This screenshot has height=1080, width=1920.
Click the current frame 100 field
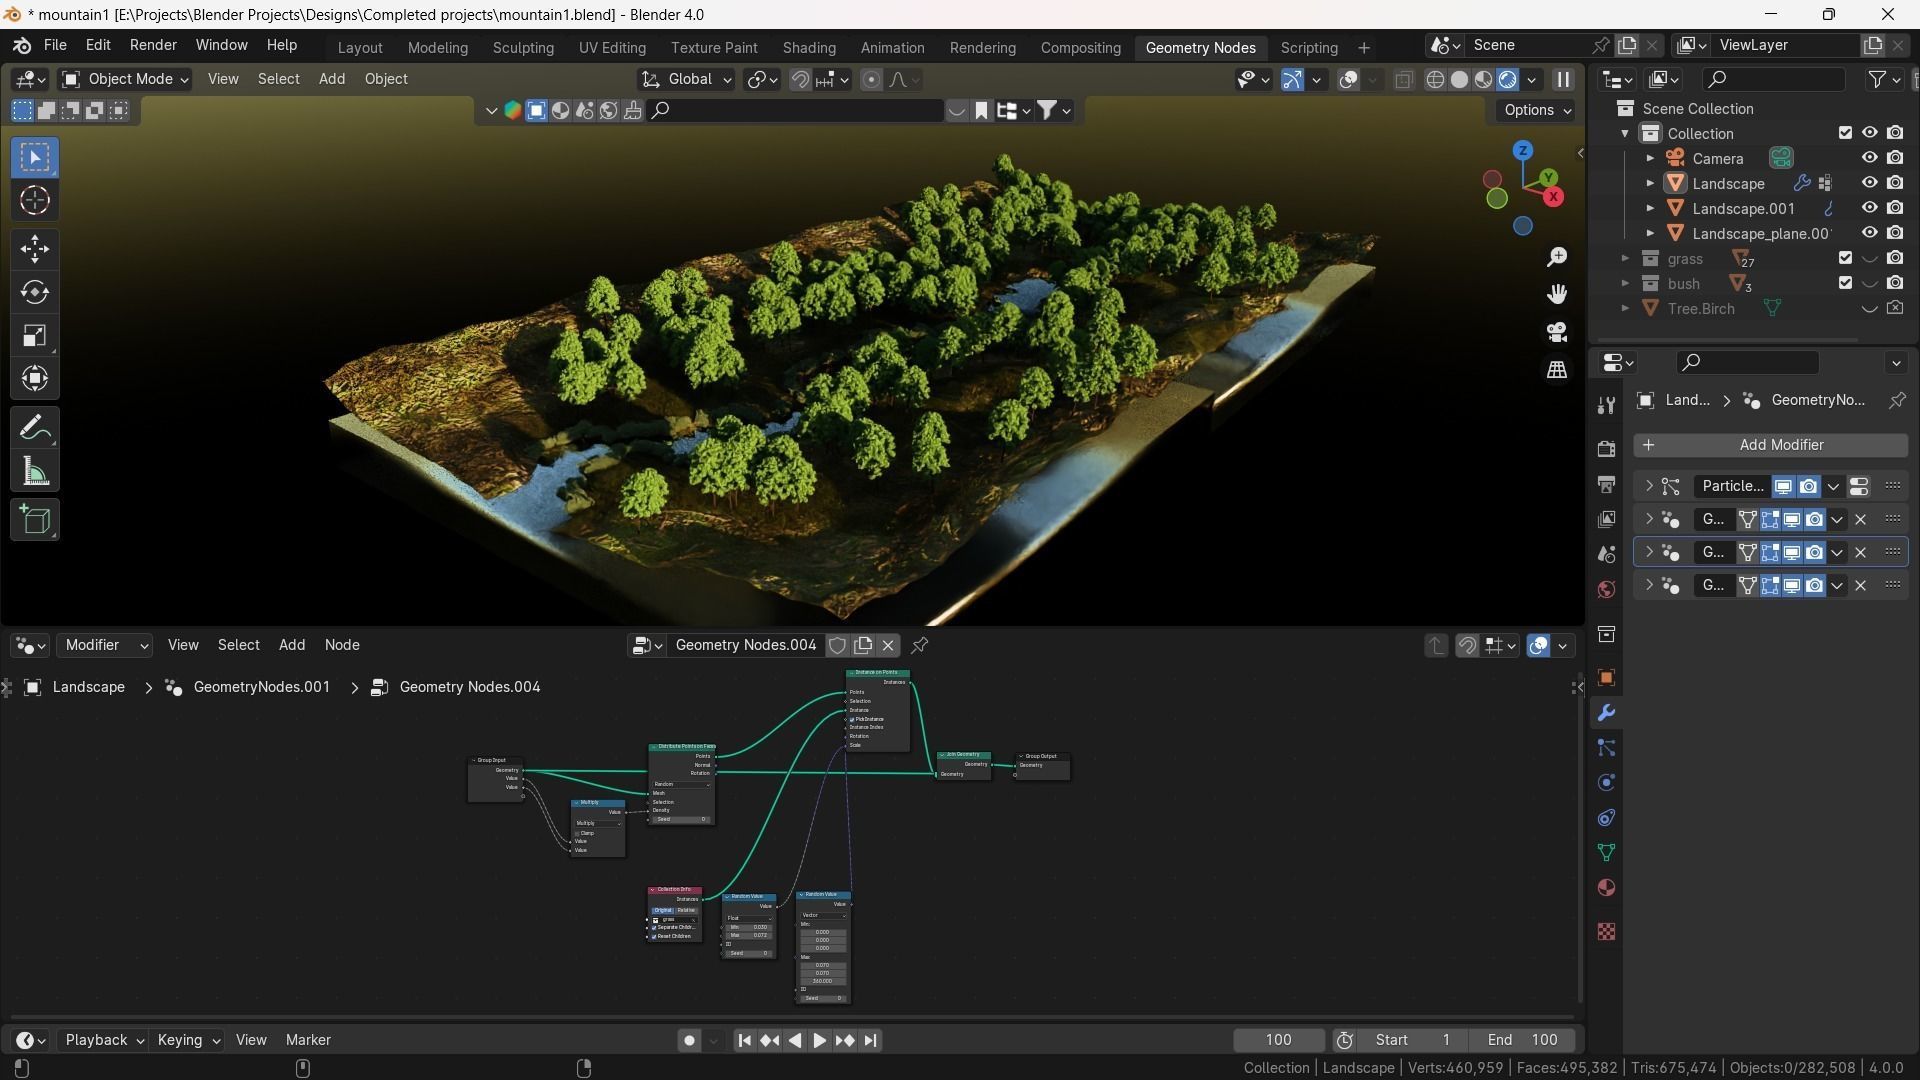(x=1278, y=1040)
